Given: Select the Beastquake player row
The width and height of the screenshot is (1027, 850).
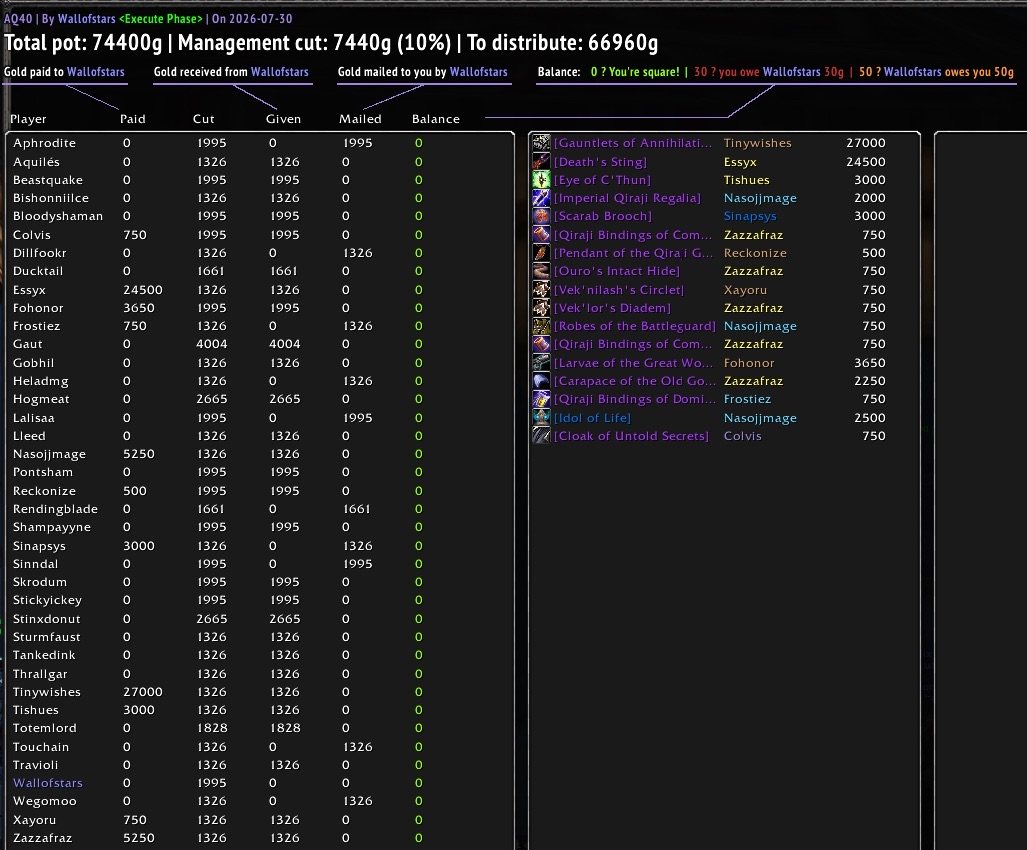Looking at the screenshot, I should (260, 179).
